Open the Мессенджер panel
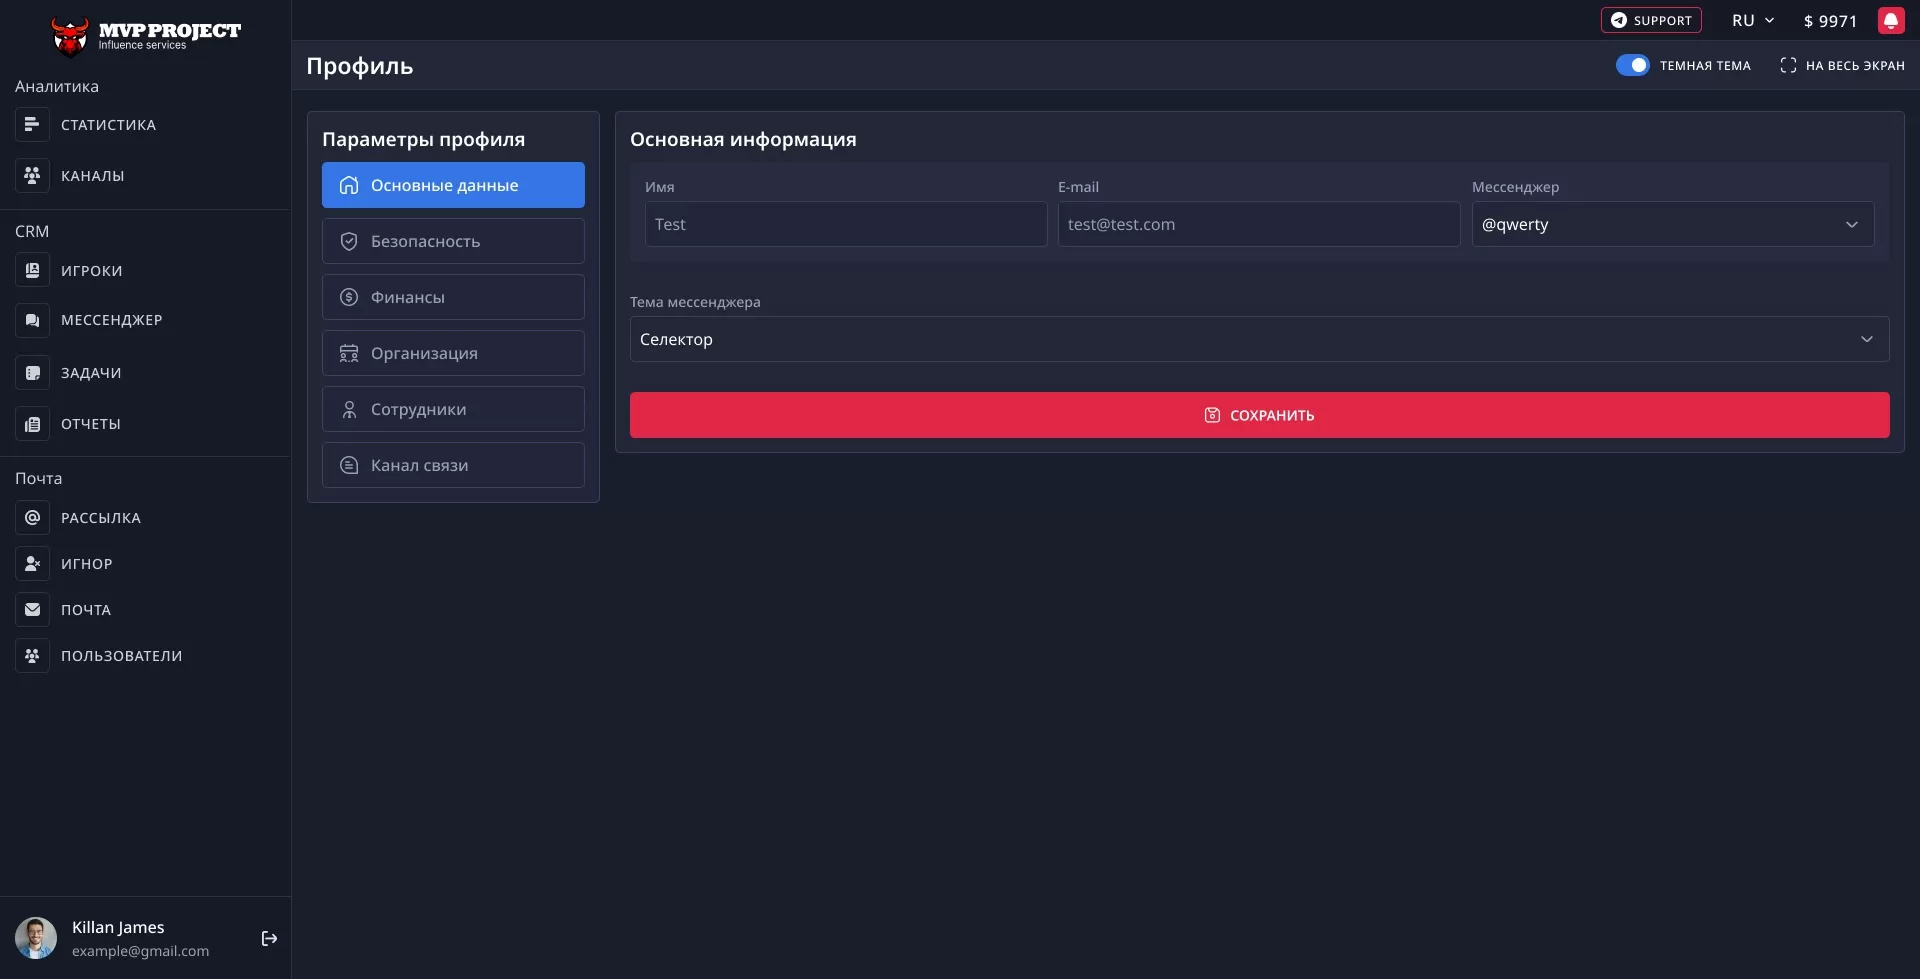This screenshot has height=979, width=1920. pos(112,319)
